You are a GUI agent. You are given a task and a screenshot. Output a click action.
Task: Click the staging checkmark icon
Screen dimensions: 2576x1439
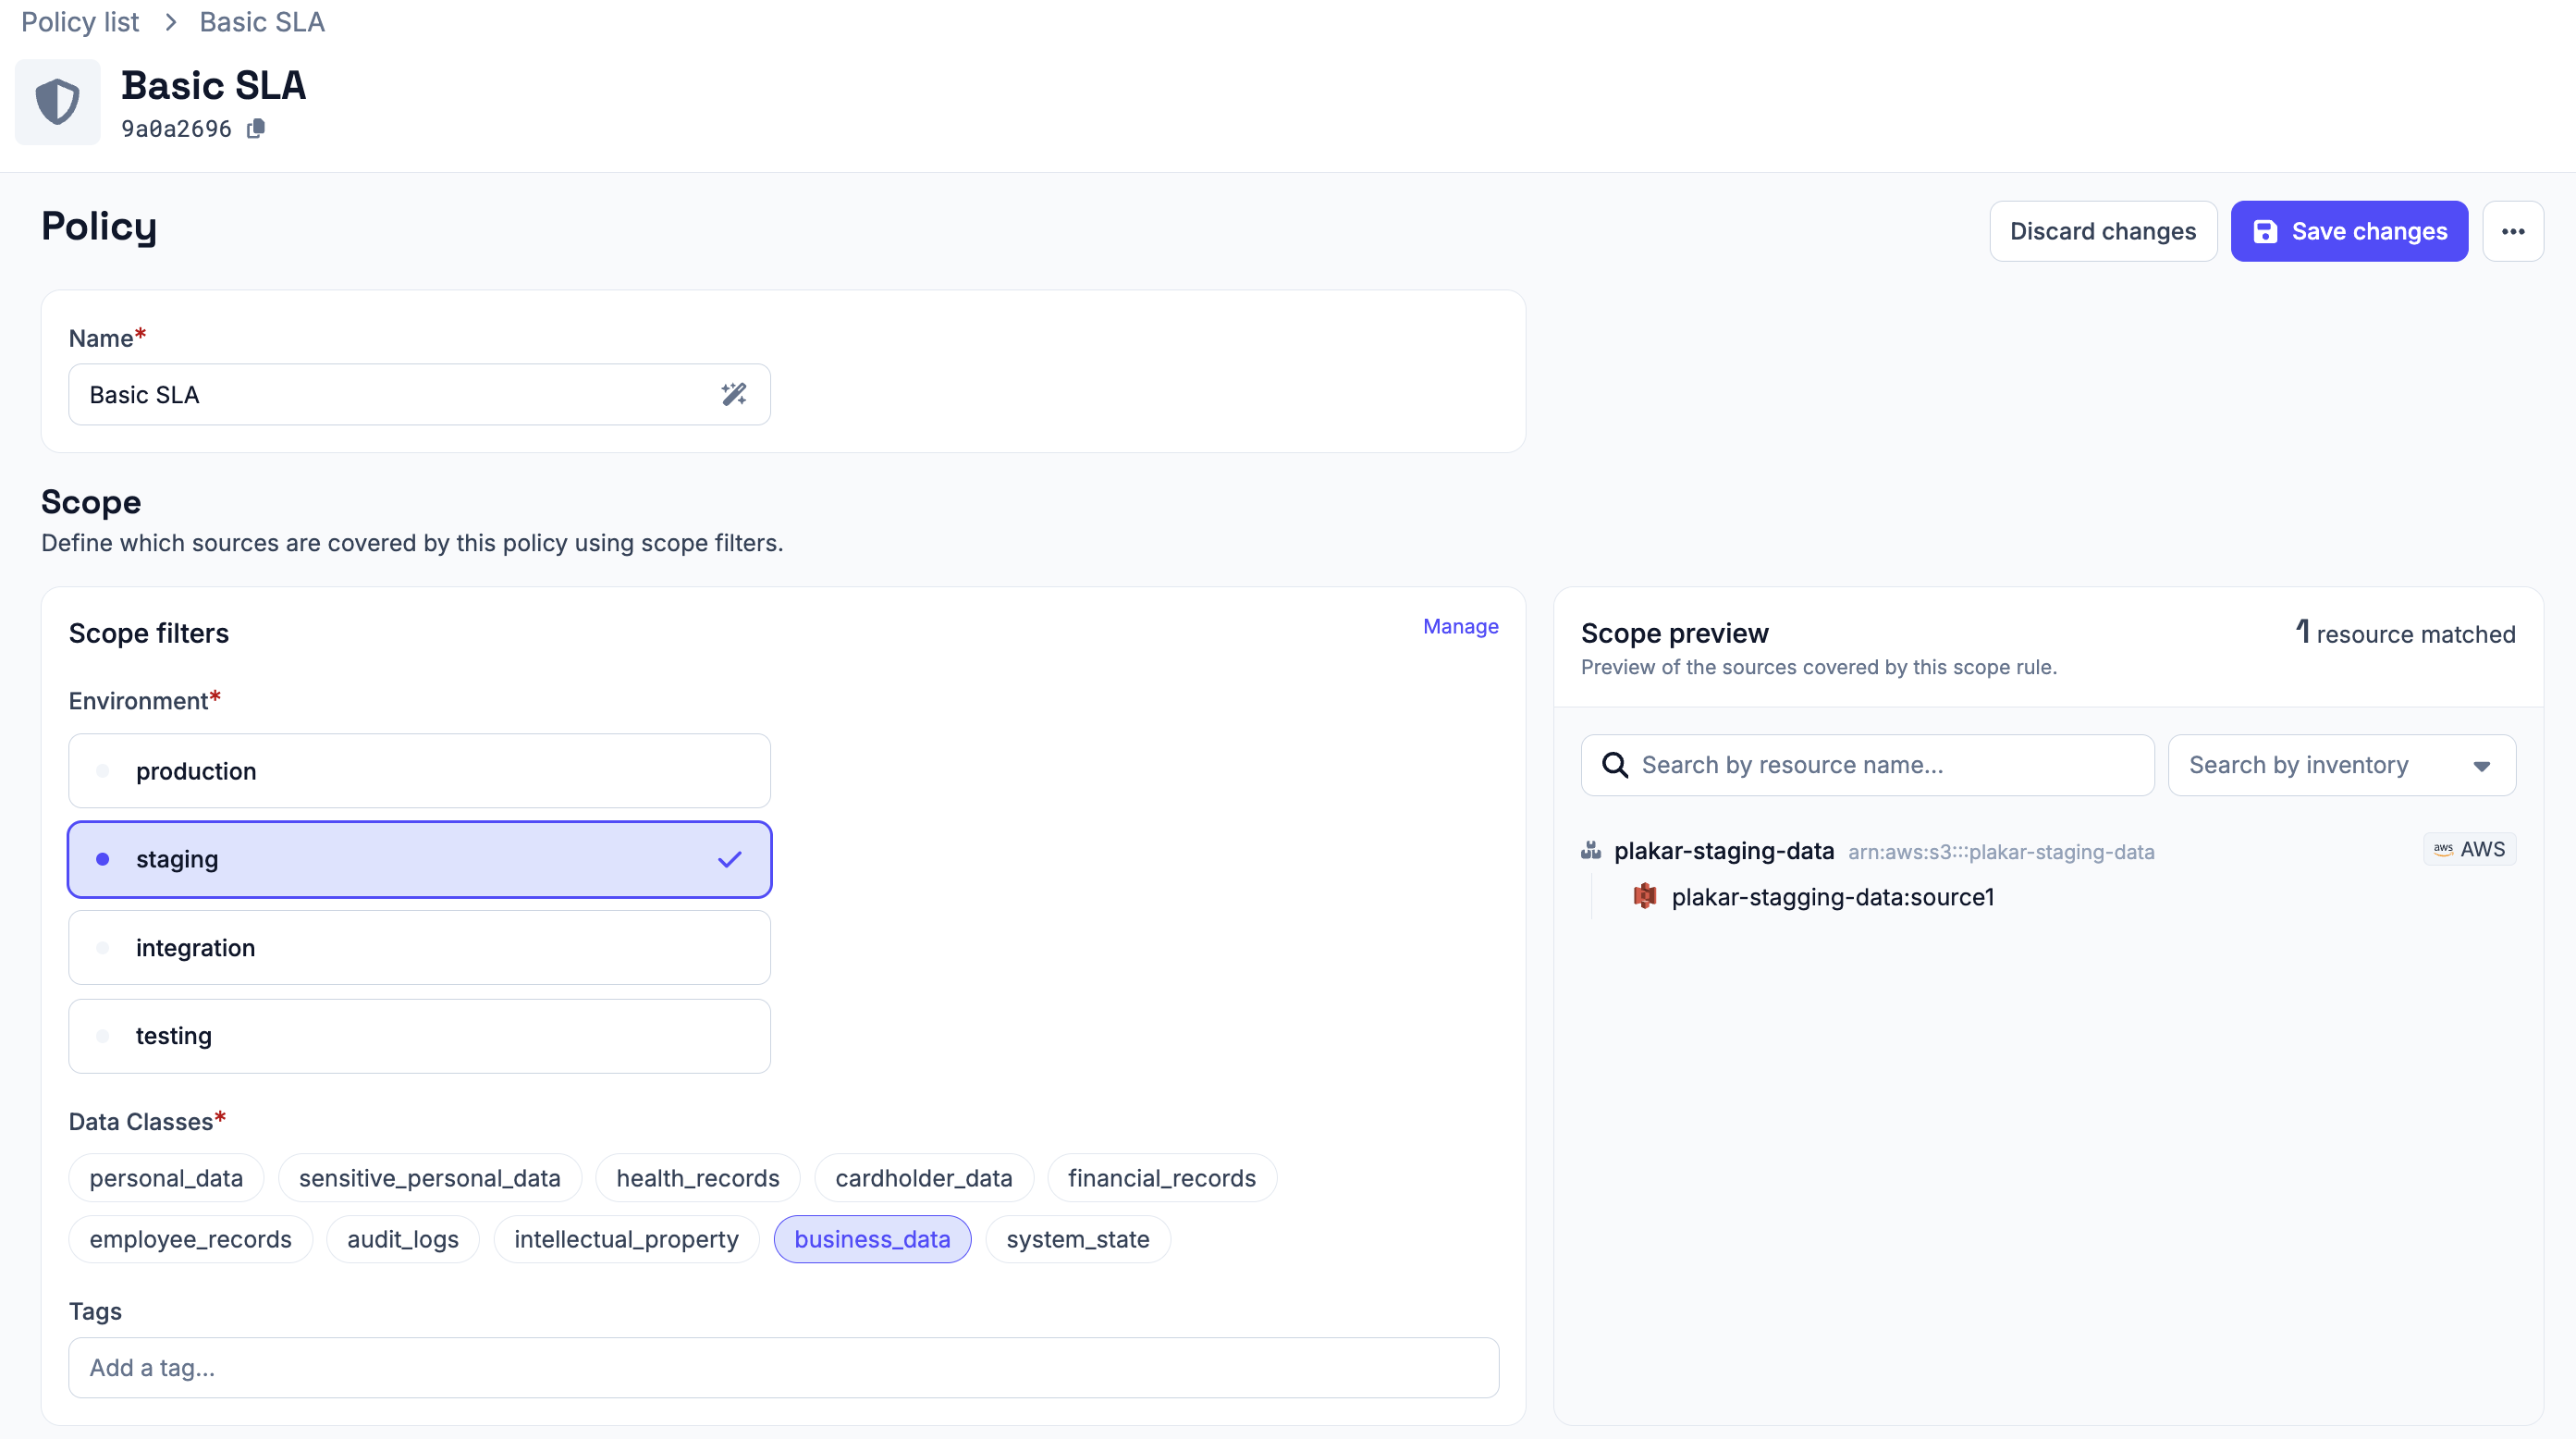[730, 859]
